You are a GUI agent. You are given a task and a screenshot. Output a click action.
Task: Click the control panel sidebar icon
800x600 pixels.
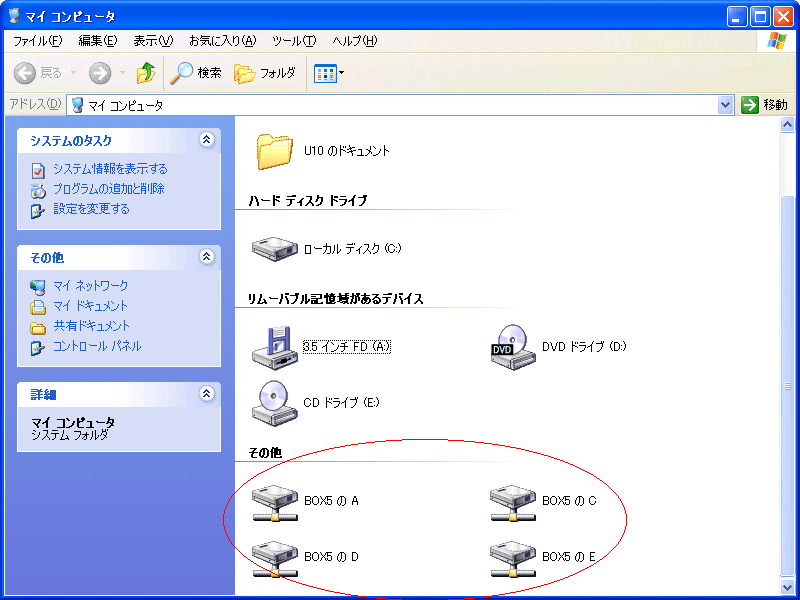(38, 348)
